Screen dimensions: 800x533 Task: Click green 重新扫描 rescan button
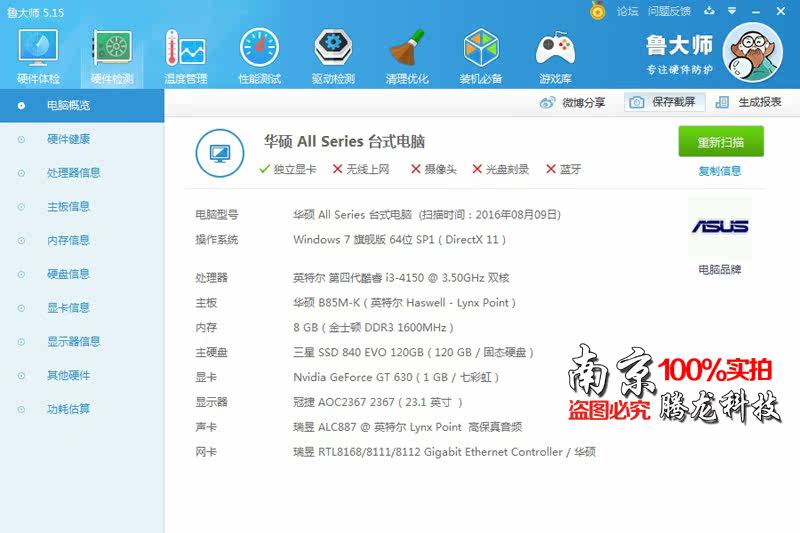coord(721,141)
